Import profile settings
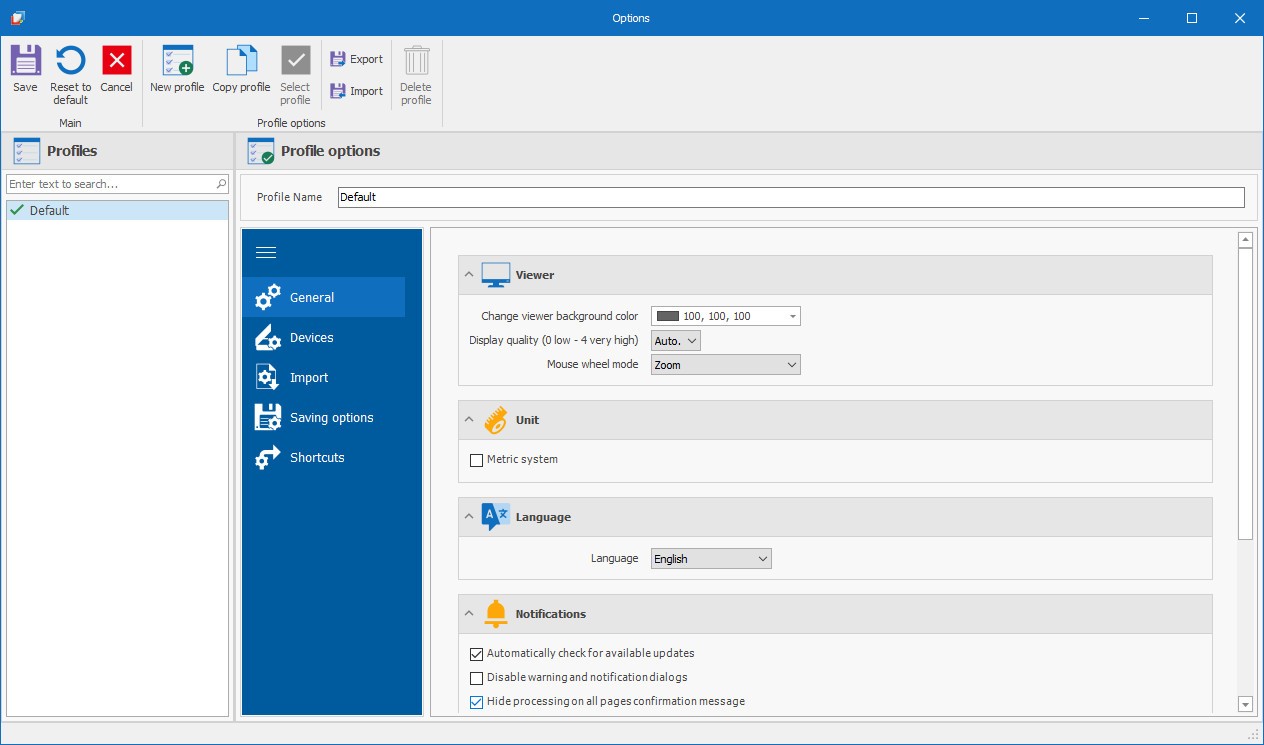Viewport: 1264px width, 745px height. pos(357,91)
